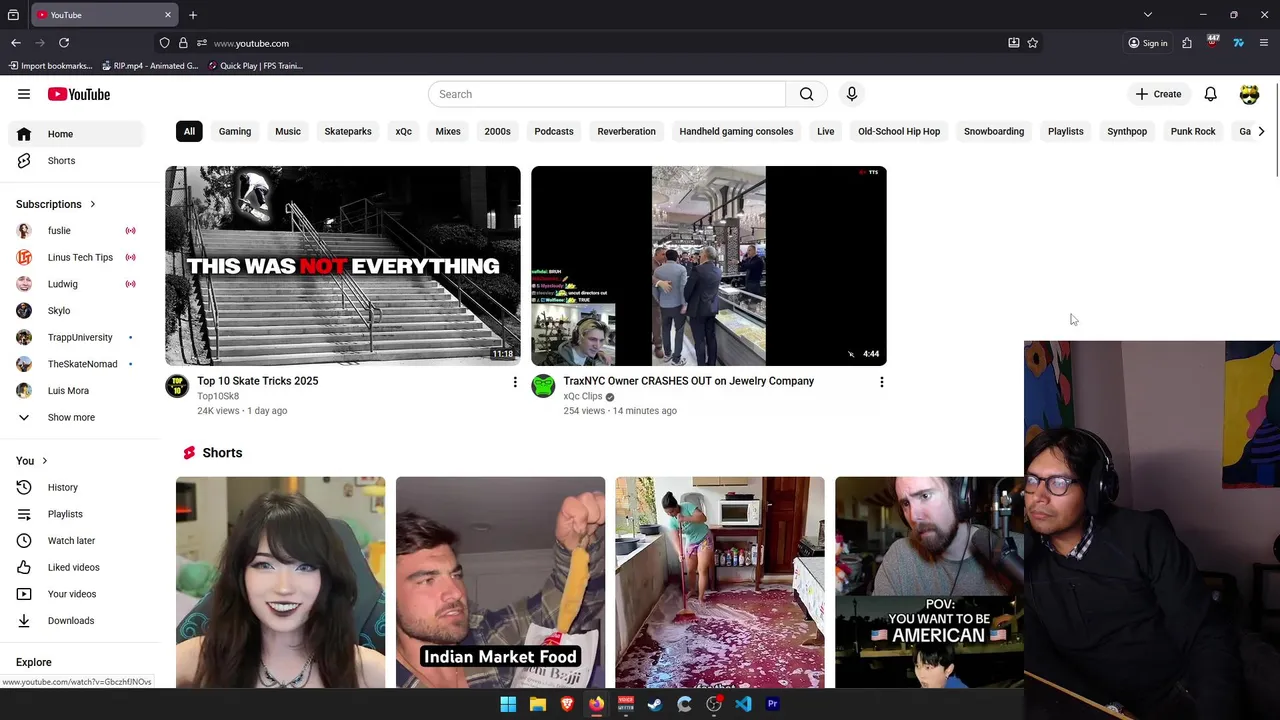This screenshot has height=720, width=1280.
Task: Open list all tabs dropdown
Action: (1148, 15)
